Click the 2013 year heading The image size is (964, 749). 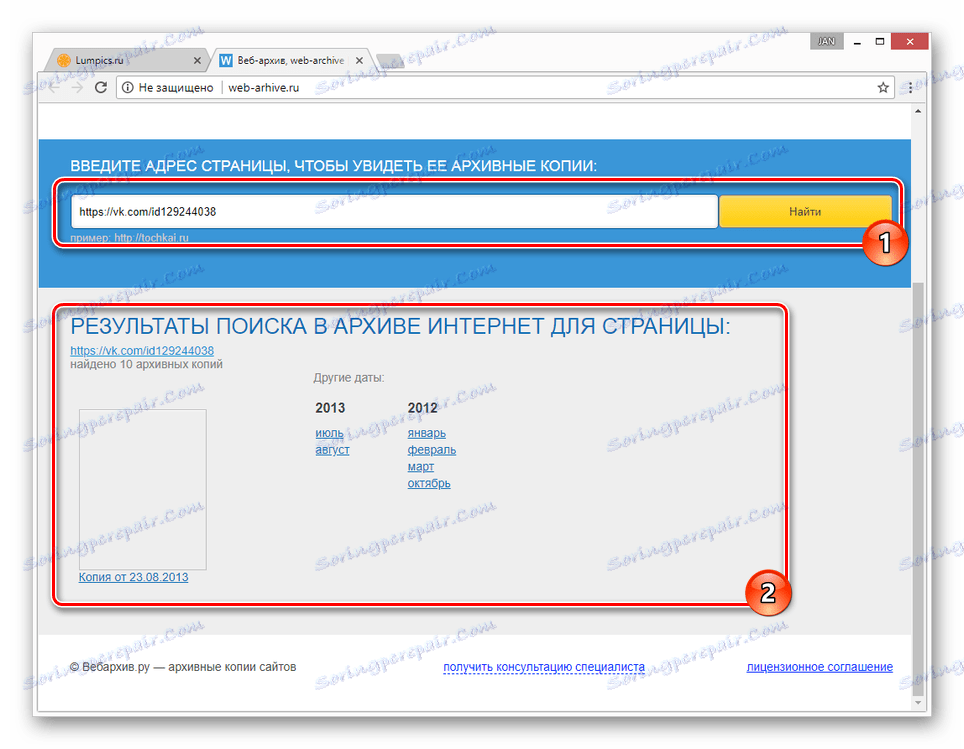(x=330, y=408)
